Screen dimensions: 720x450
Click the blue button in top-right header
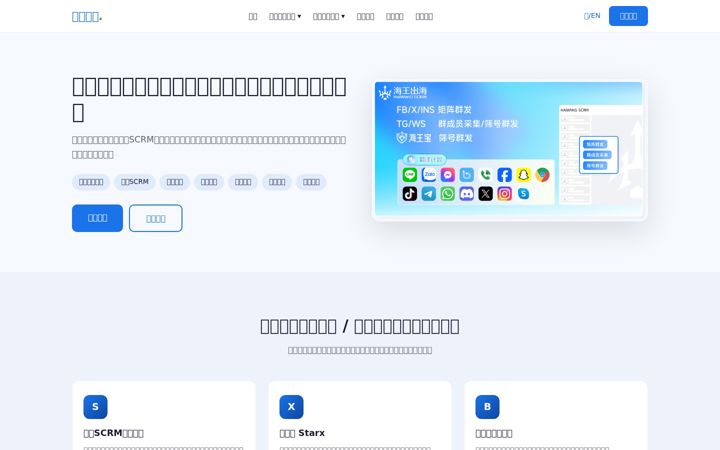click(x=628, y=16)
